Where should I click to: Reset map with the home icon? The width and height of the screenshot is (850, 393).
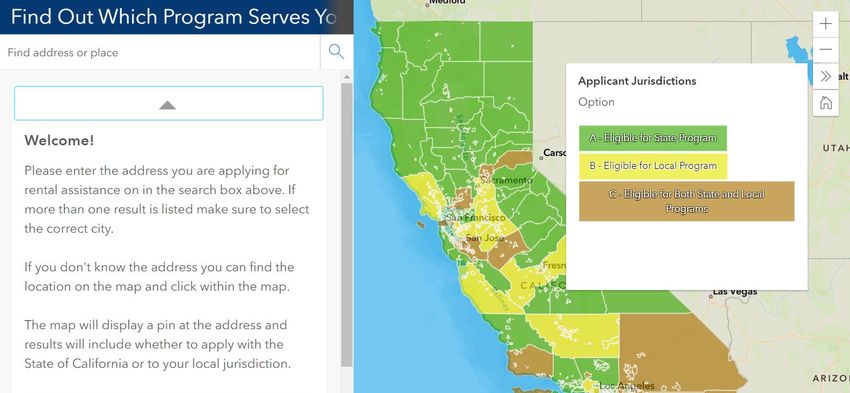click(x=826, y=103)
